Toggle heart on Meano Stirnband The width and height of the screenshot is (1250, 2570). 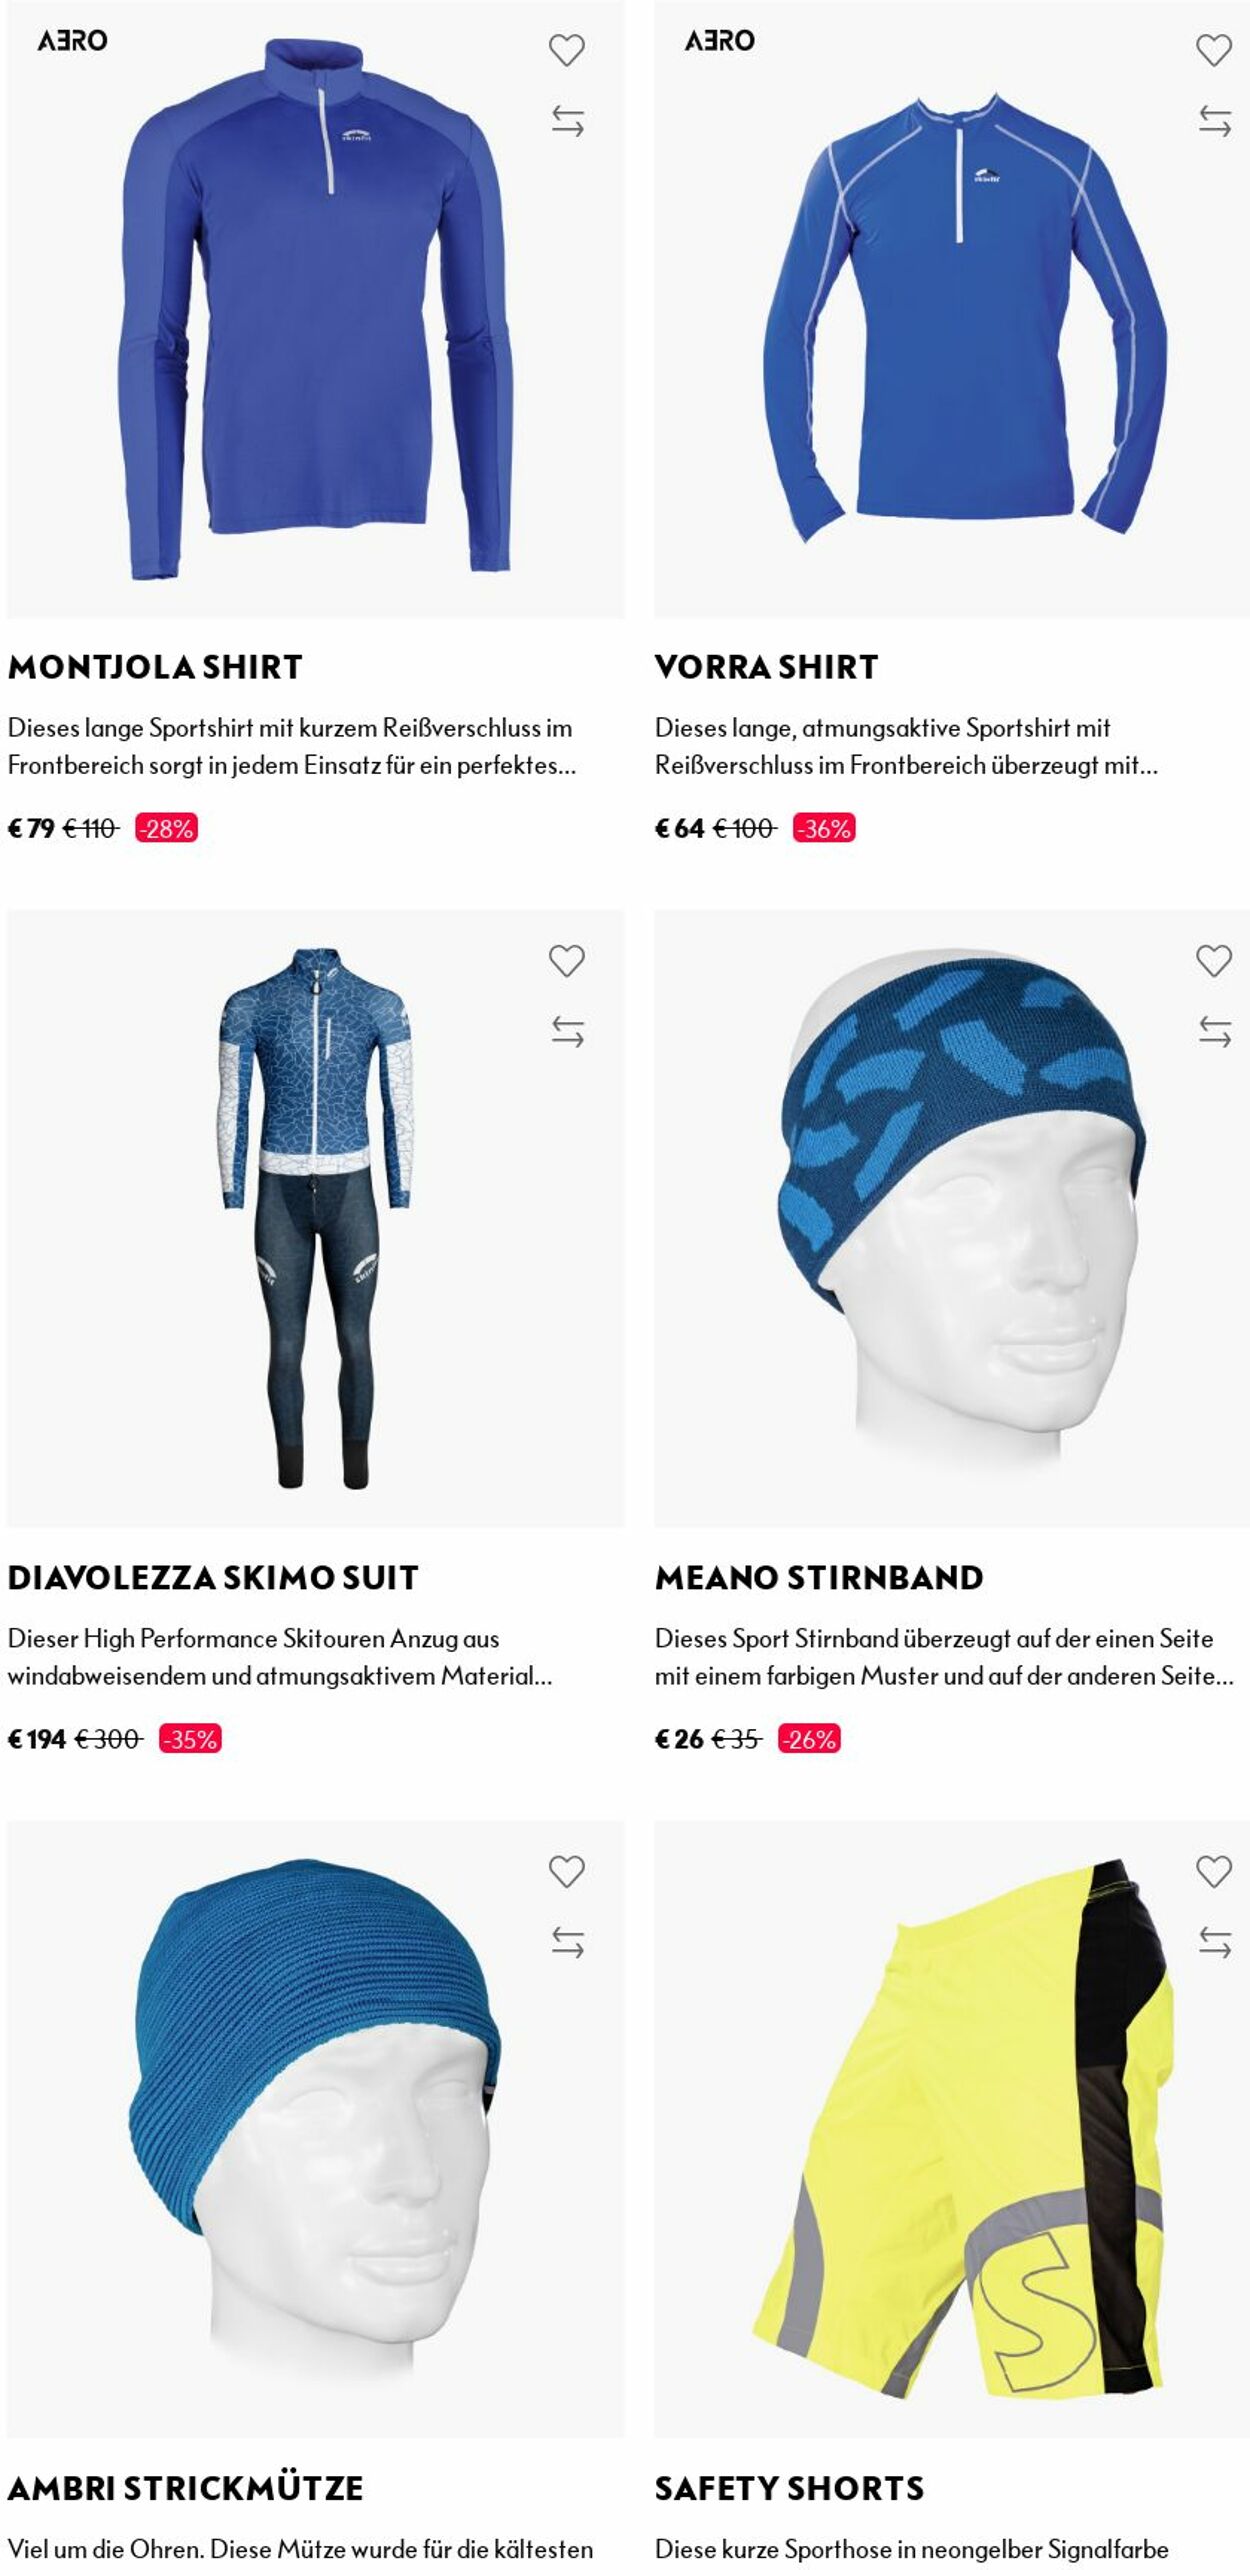[1214, 960]
